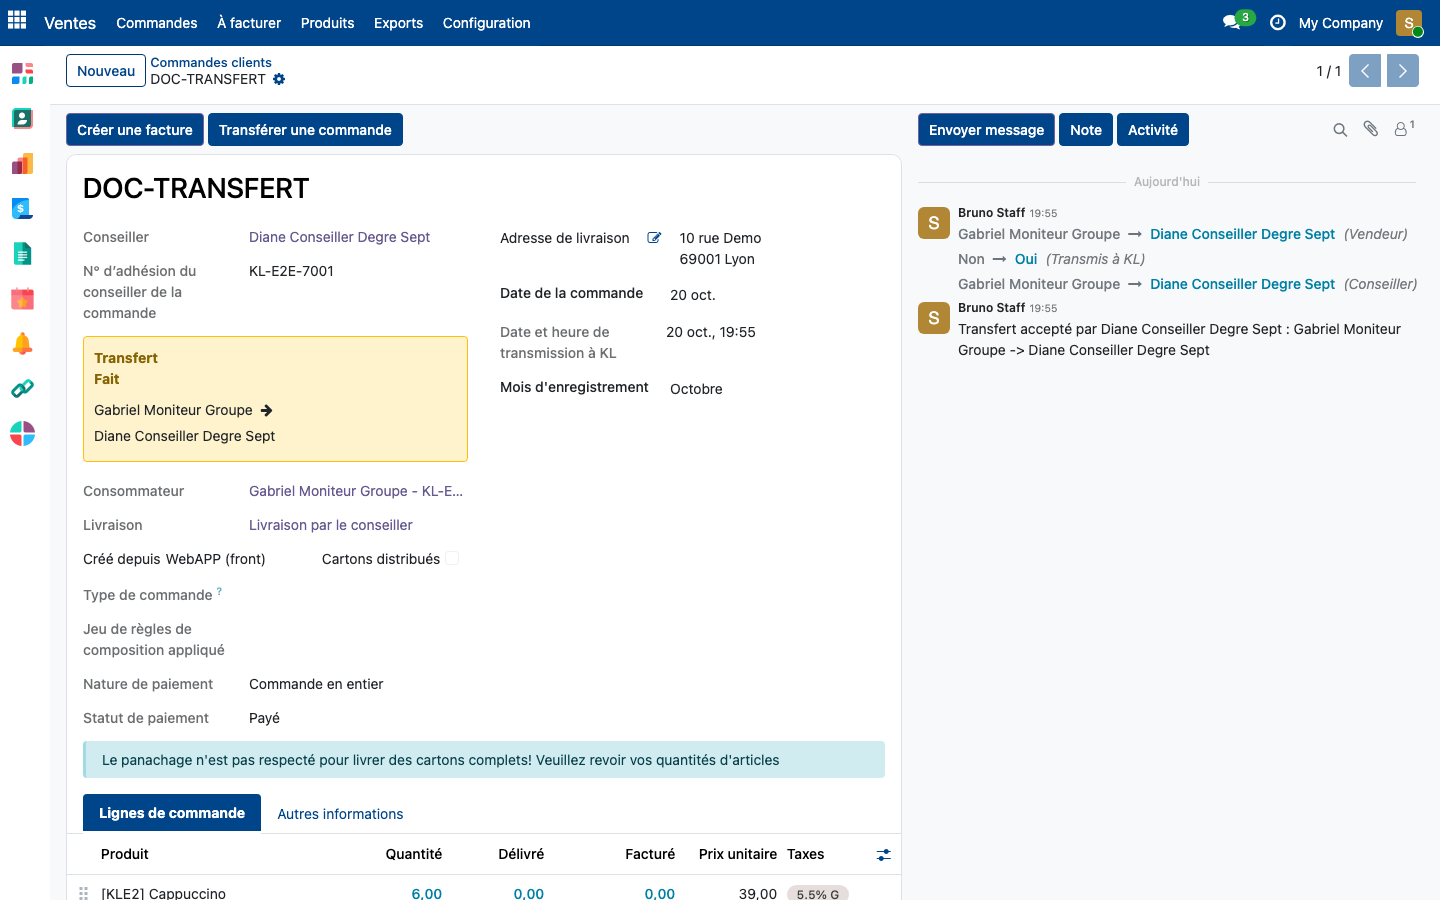
Task: Click Transférer une commande
Action: [305, 130]
